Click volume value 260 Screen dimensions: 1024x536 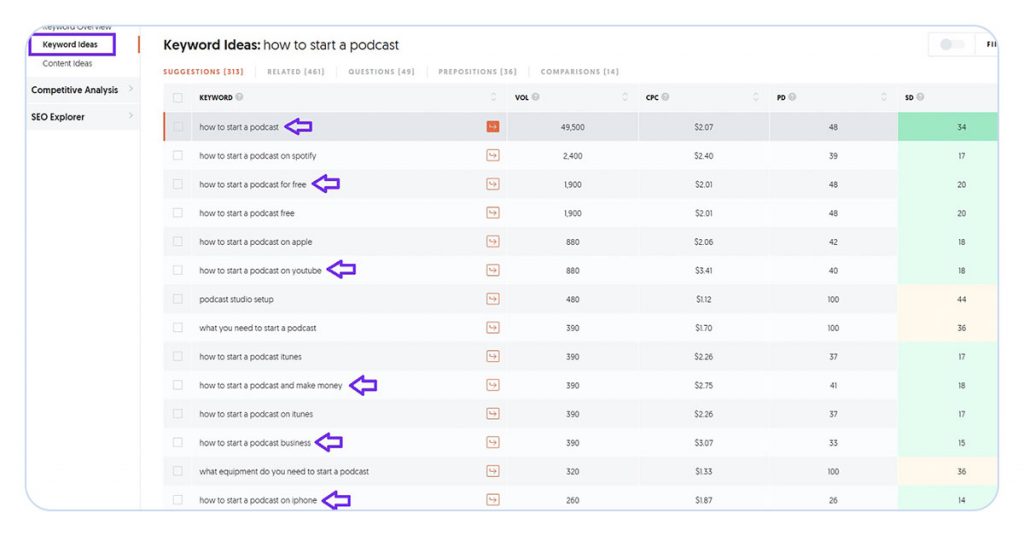pyautogui.click(x=573, y=501)
